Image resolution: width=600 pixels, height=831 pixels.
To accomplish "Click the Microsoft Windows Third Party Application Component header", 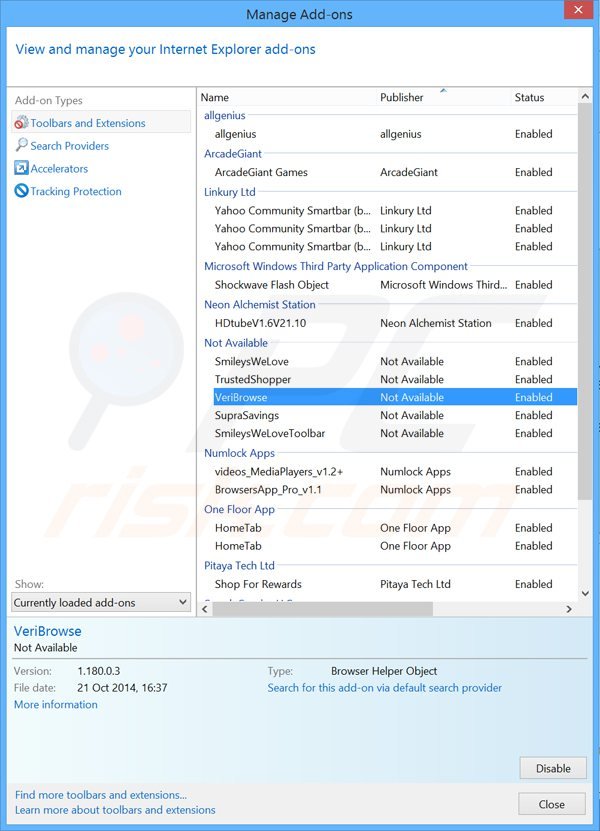I will click(336, 266).
